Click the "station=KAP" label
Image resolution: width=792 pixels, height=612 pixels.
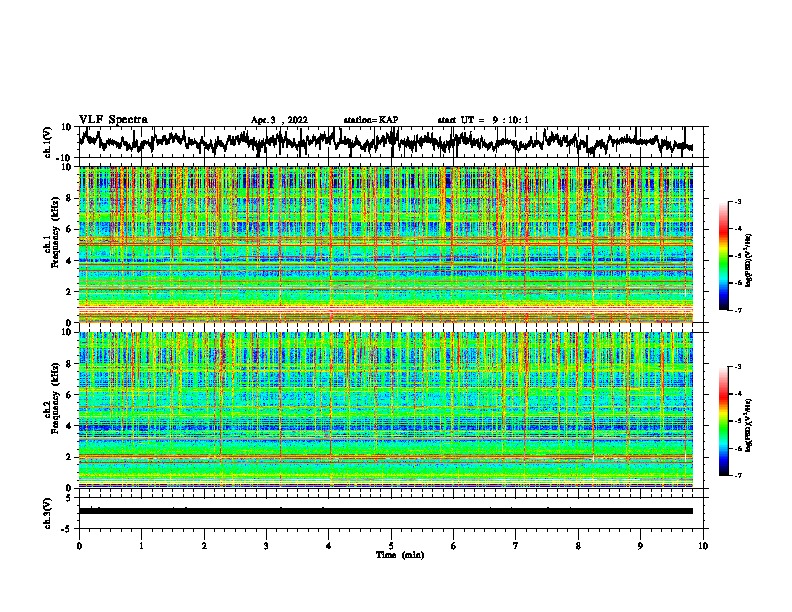tap(371, 120)
